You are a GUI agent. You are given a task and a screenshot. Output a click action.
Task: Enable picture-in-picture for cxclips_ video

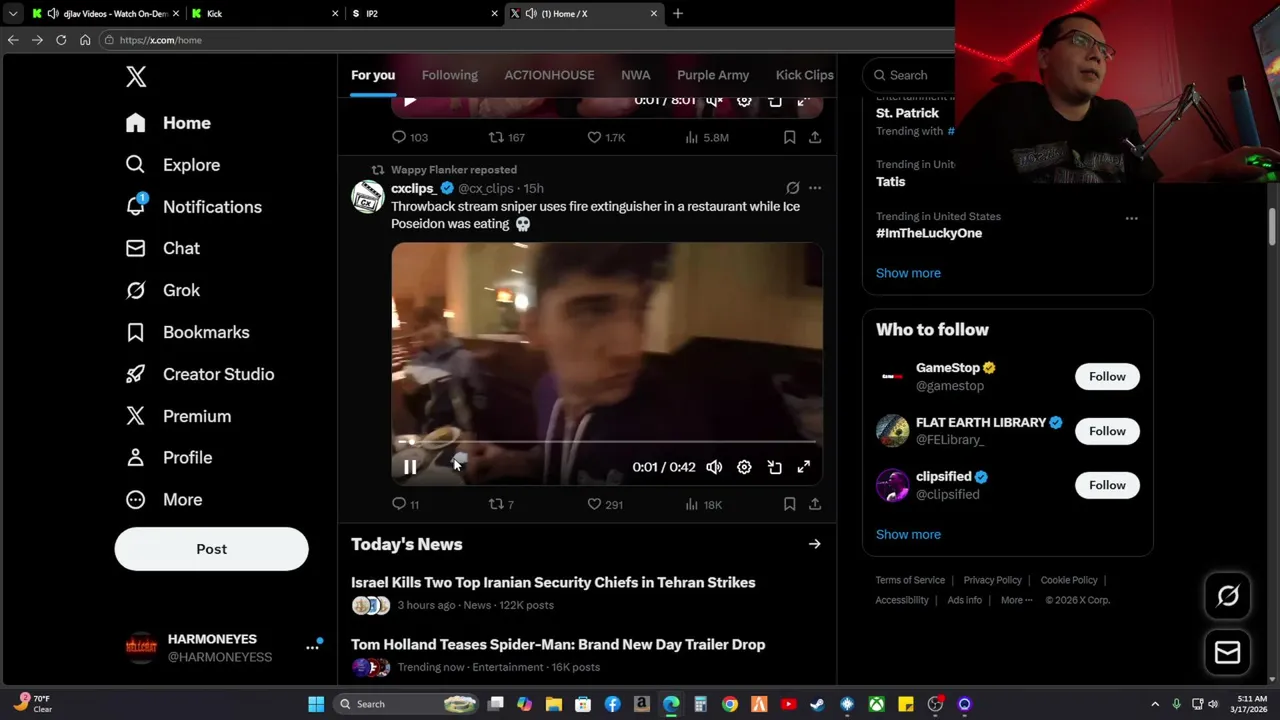774,467
